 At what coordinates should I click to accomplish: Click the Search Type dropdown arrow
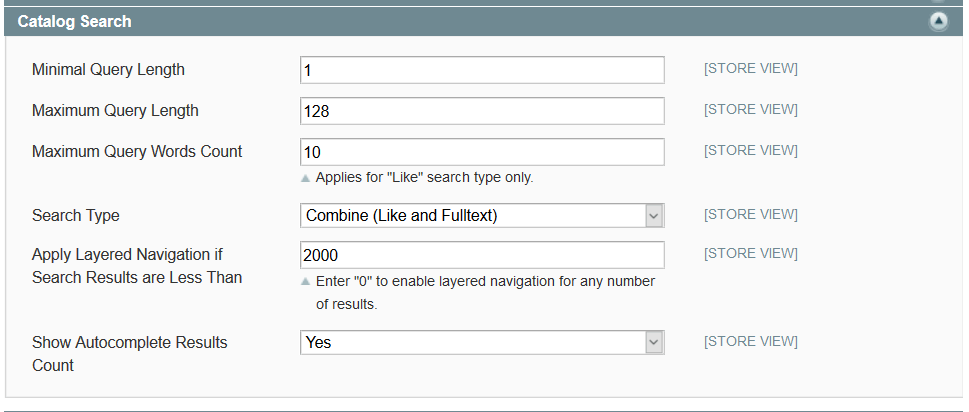654,215
